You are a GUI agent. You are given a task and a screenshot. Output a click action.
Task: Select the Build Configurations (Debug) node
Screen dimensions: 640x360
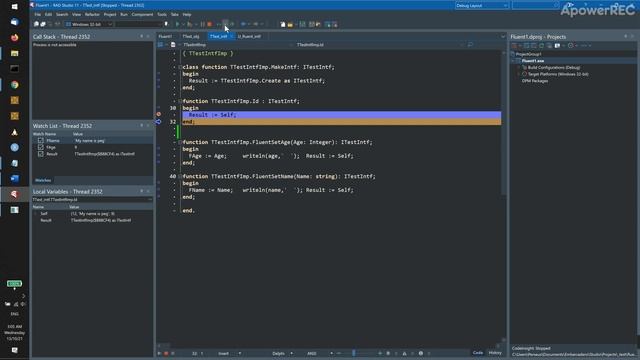(x=554, y=67)
